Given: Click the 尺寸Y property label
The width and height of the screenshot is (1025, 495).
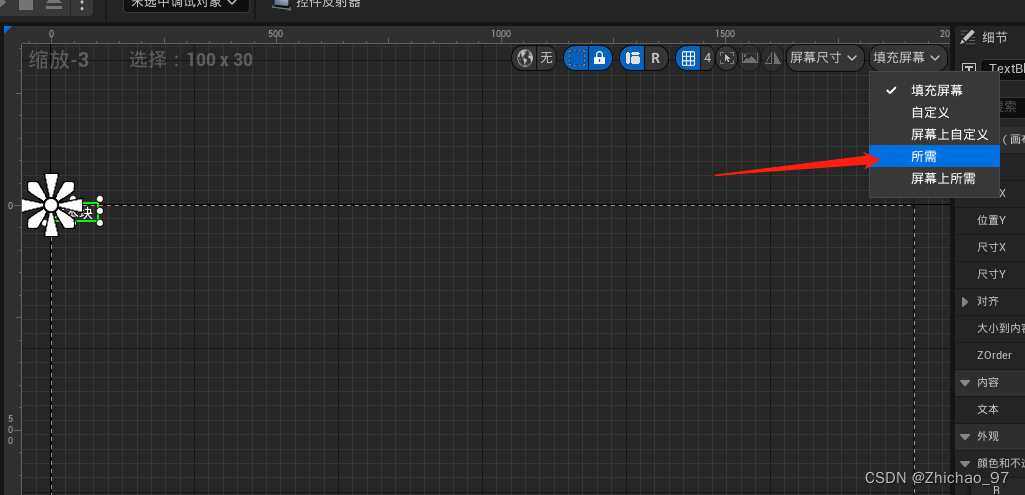Looking at the screenshot, I should click(x=991, y=274).
